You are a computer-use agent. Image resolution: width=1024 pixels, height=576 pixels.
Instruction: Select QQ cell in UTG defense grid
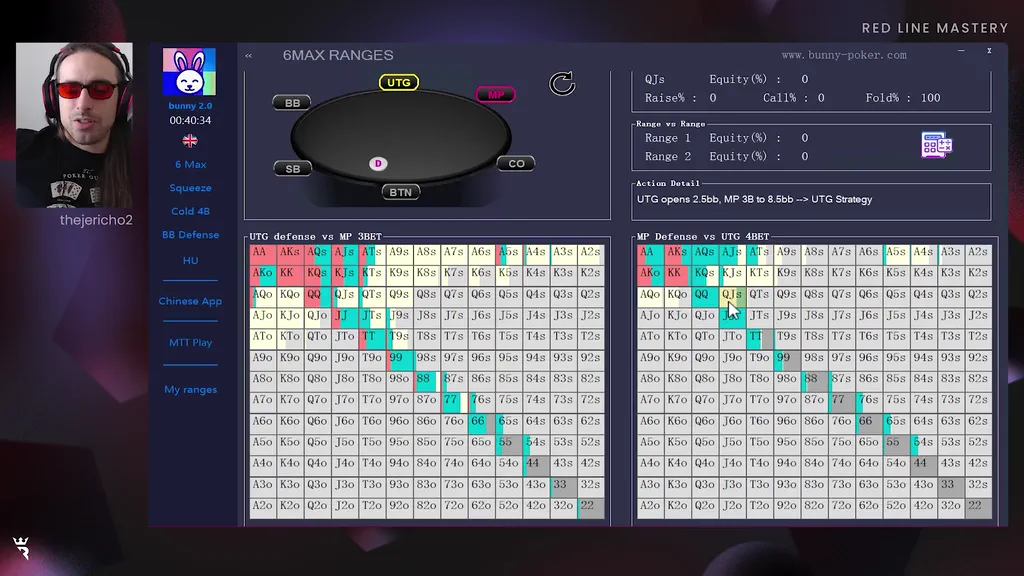pos(317,295)
